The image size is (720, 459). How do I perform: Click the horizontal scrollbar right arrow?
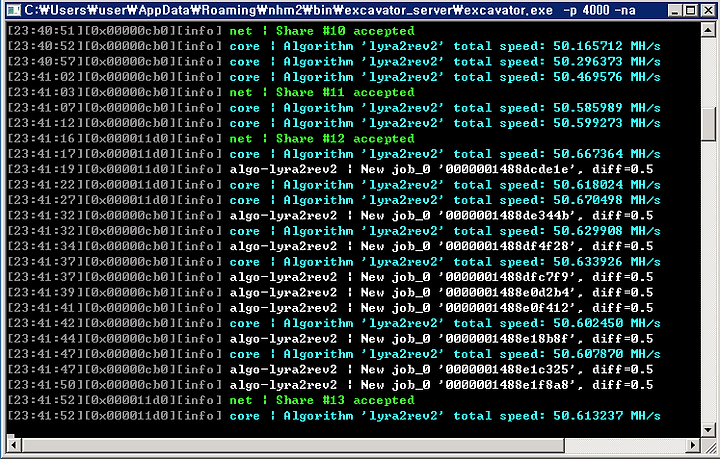point(693,445)
